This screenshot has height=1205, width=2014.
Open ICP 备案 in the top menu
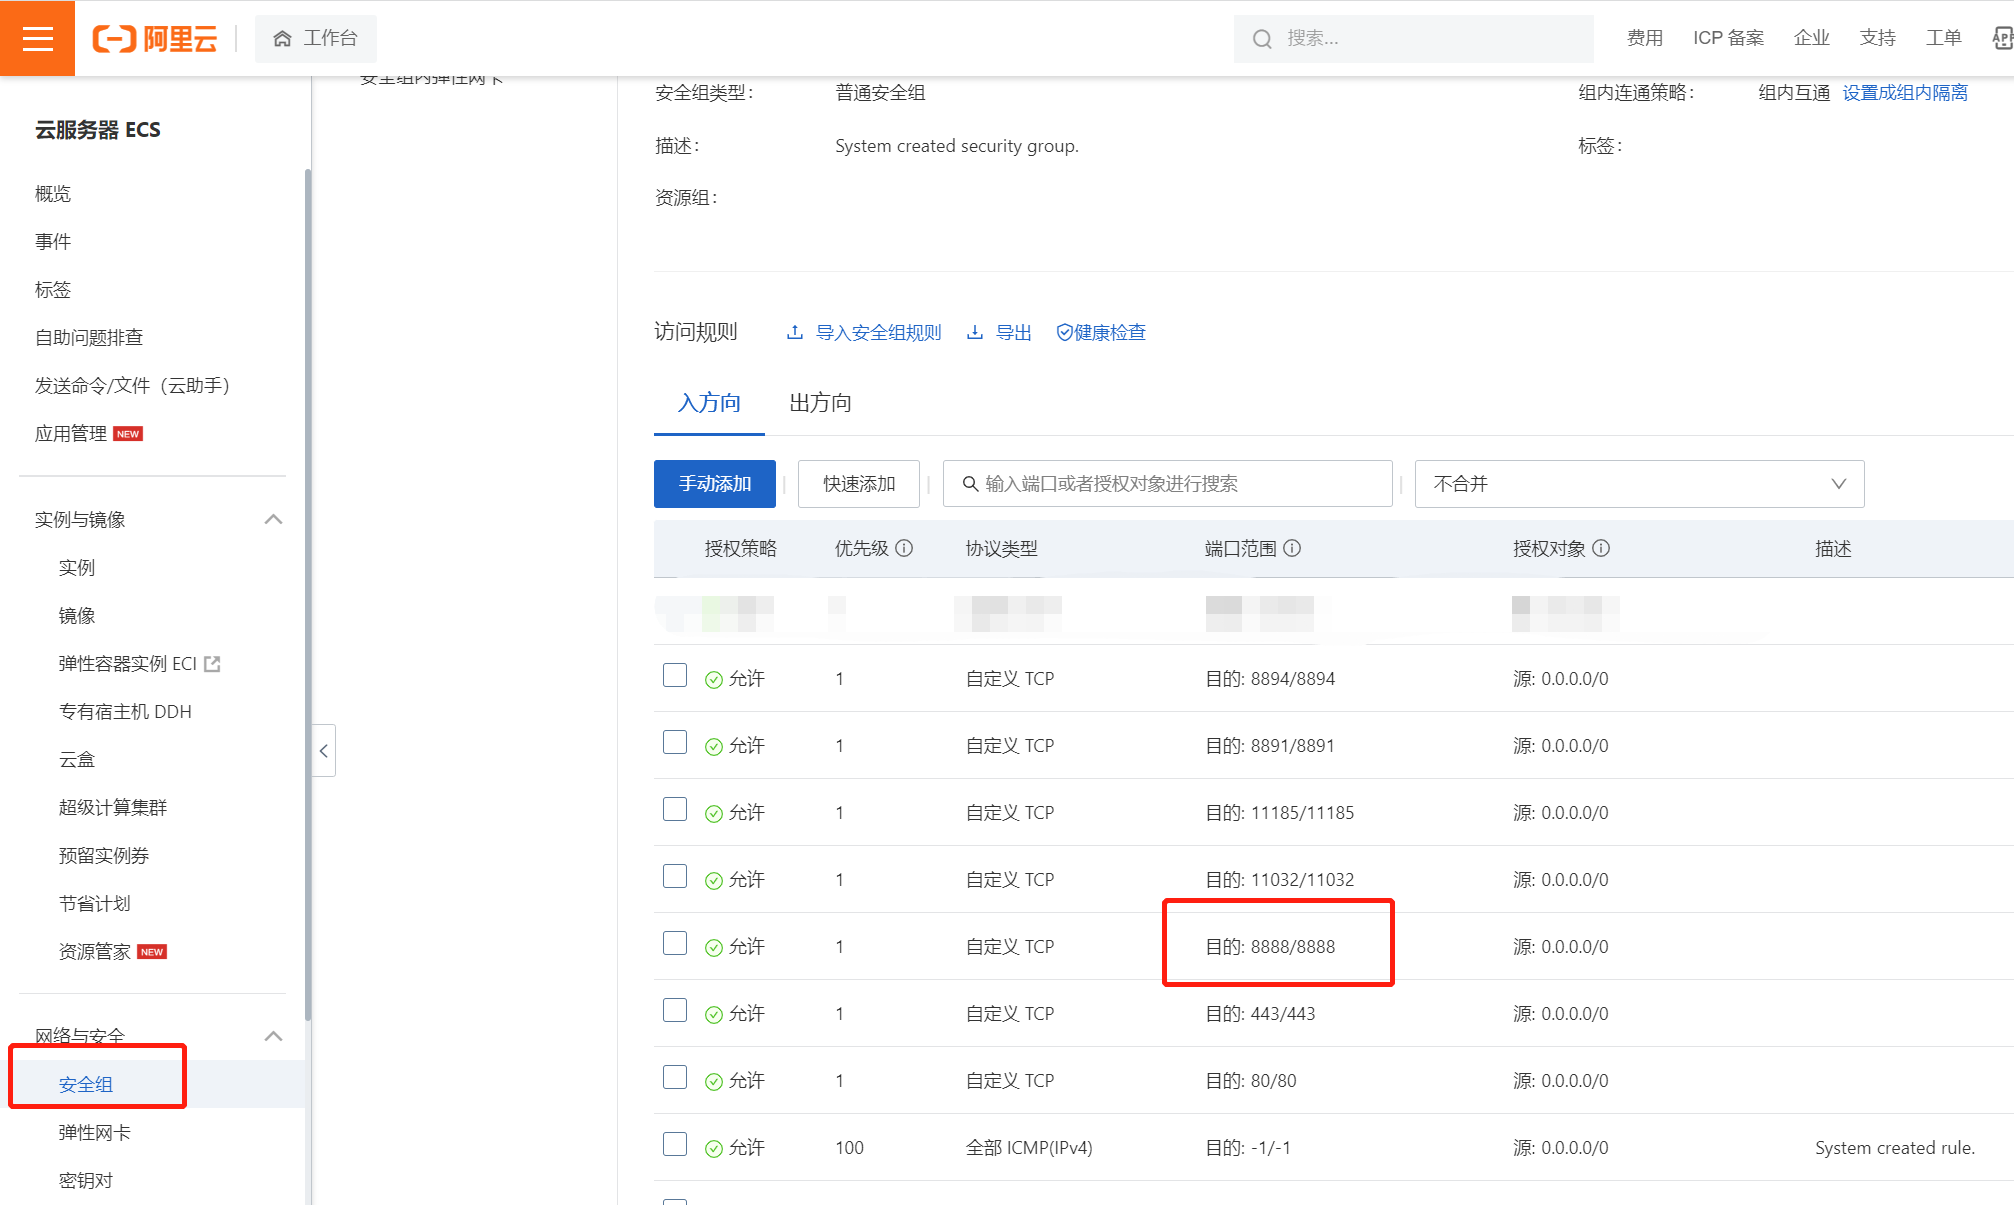click(1728, 38)
